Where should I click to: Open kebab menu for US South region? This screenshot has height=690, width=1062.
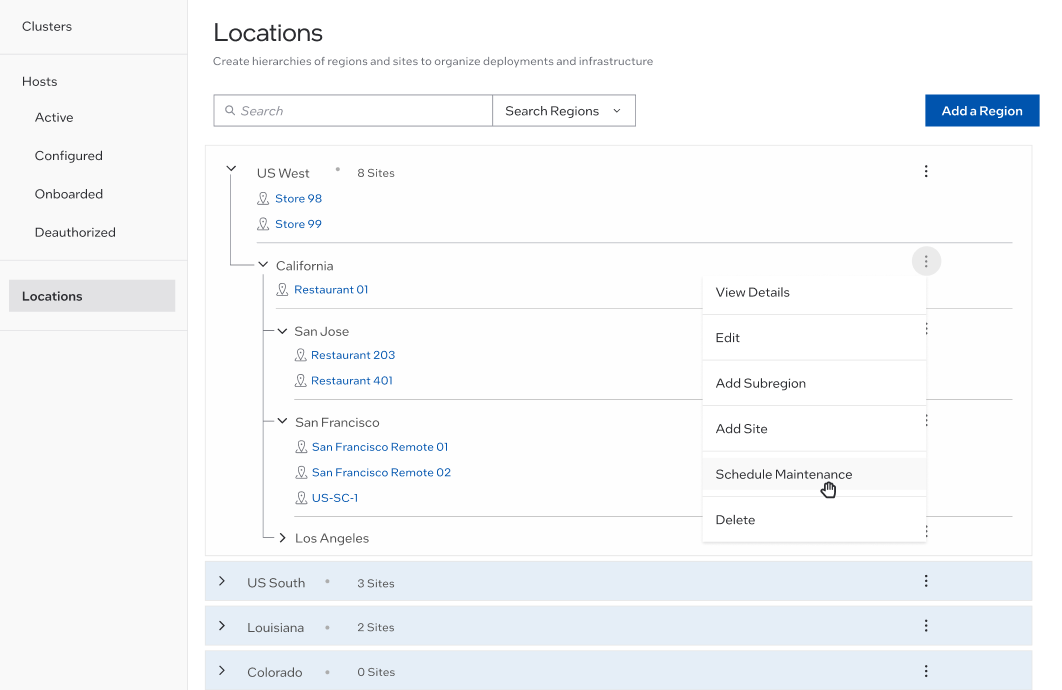925,581
